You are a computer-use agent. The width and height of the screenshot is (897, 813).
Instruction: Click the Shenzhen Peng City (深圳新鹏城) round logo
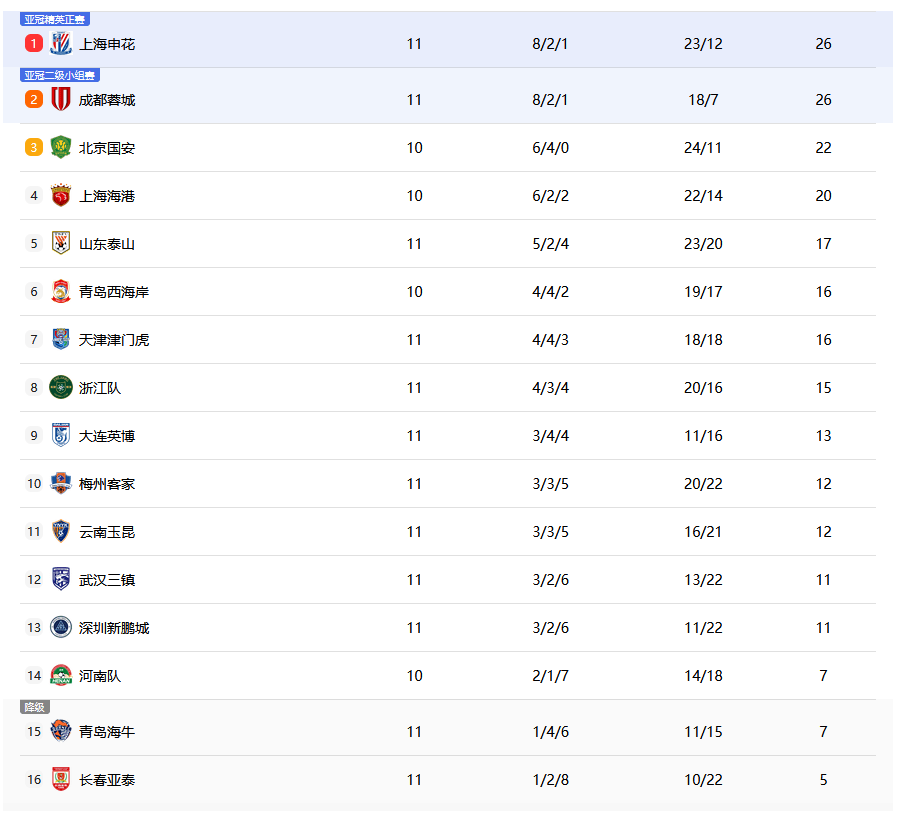click(61, 628)
